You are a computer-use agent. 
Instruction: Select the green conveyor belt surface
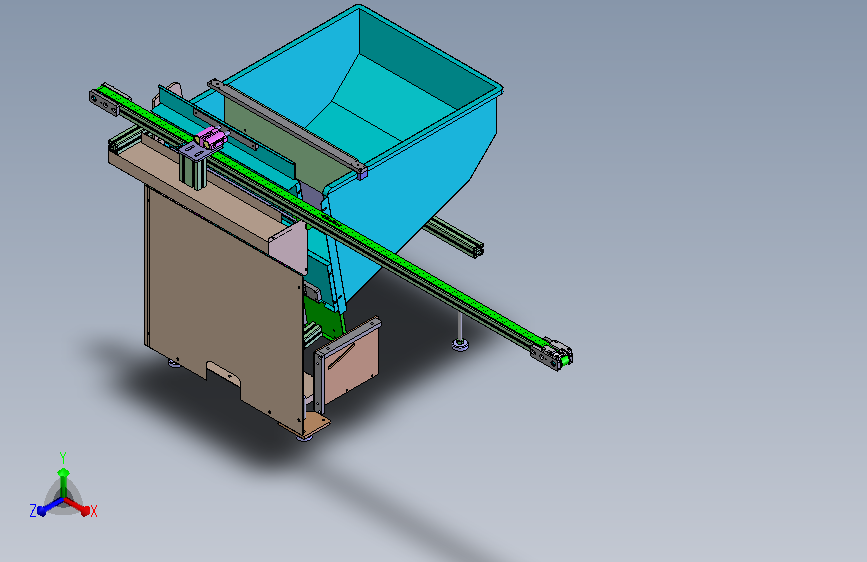332,218
